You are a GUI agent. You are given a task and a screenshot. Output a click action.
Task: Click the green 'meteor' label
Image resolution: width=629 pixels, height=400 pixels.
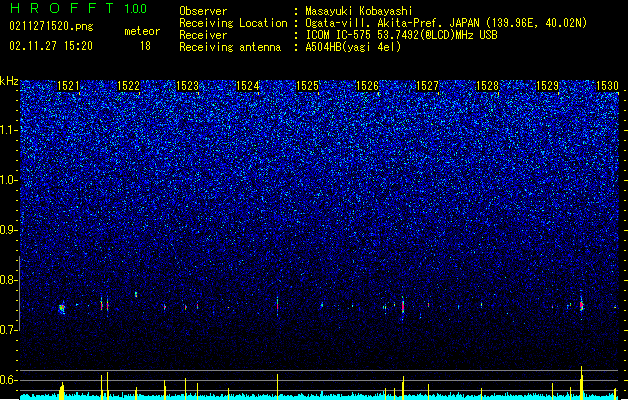pos(142,31)
